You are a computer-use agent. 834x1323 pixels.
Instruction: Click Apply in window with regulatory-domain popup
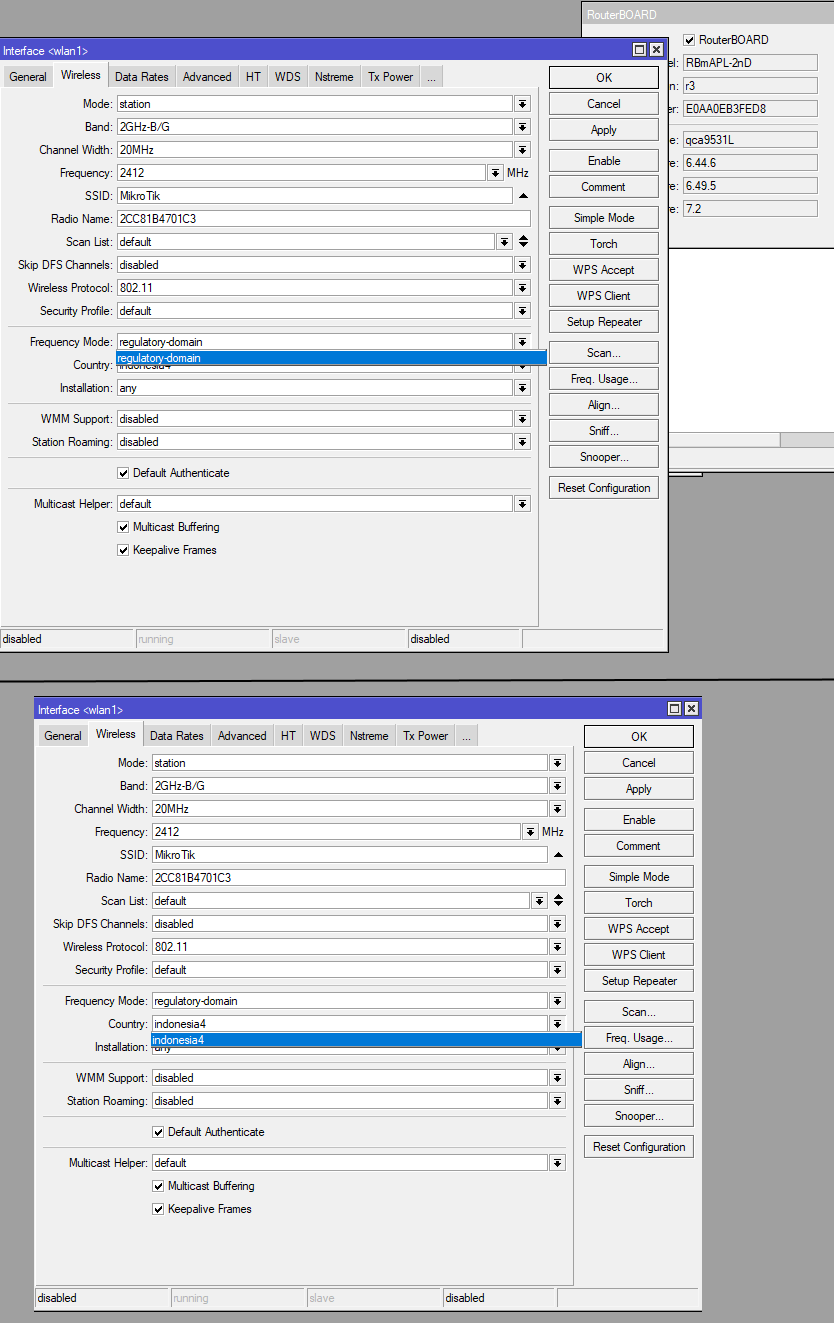pyautogui.click(x=604, y=130)
